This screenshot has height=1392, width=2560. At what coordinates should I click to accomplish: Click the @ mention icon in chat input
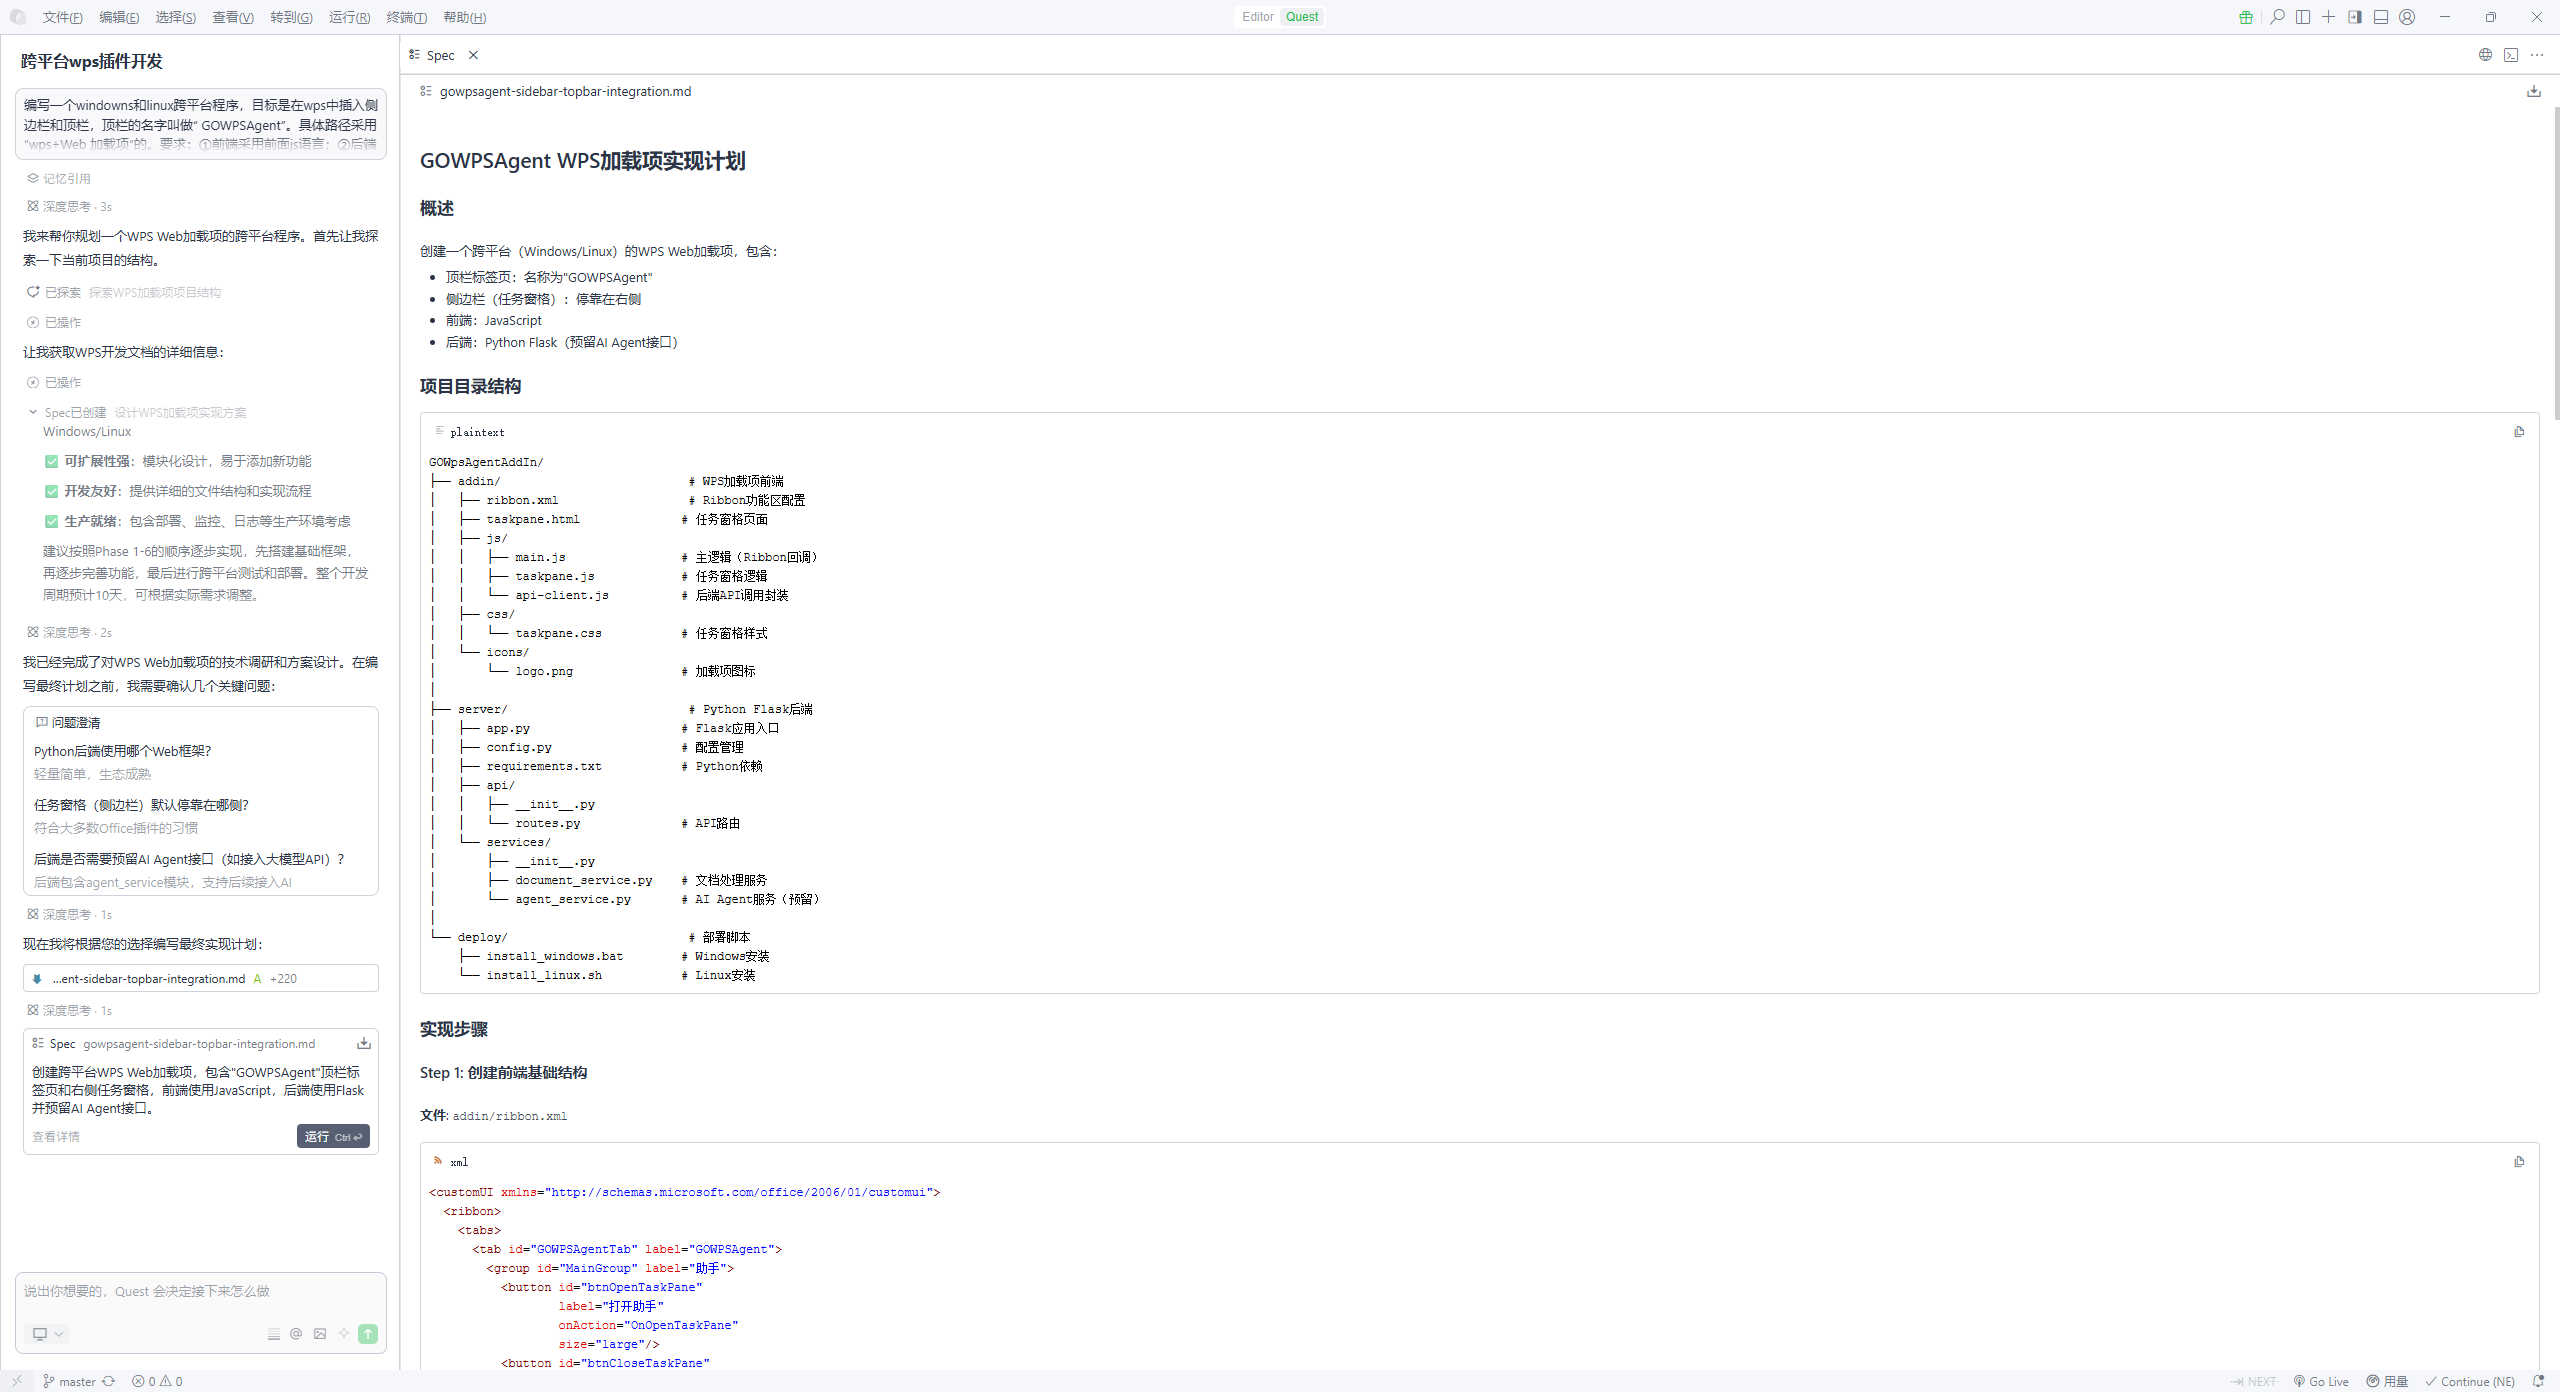[296, 1334]
